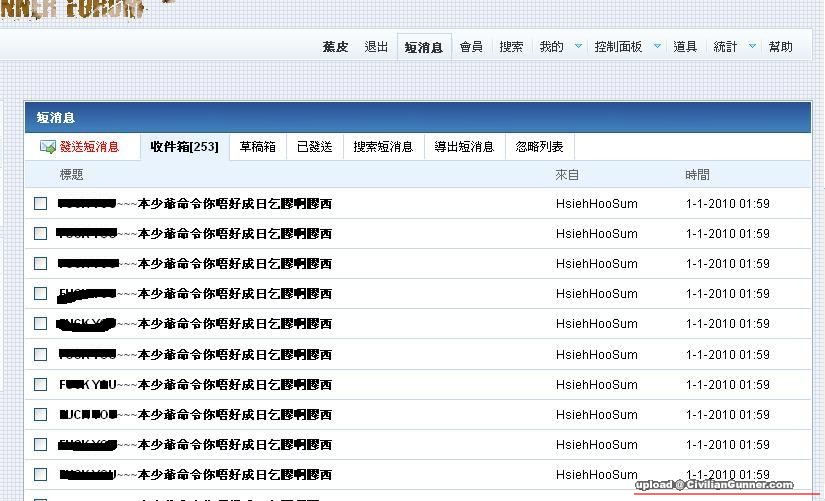Check the box on the sixth message row
This screenshot has width=825, height=501.
point(41,354)
